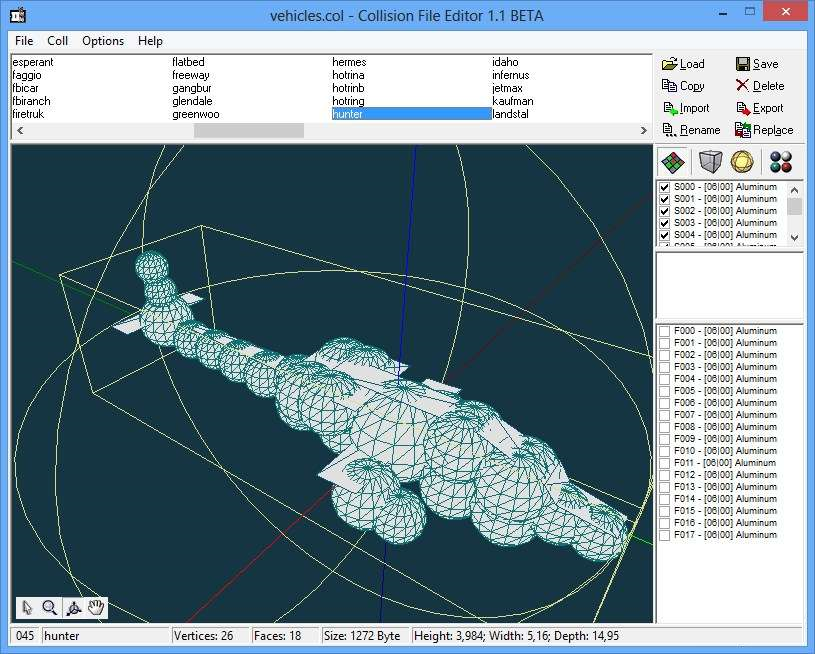Click the application icon in title bar
This screenshot has height=654, width=815.
[18, 15]
